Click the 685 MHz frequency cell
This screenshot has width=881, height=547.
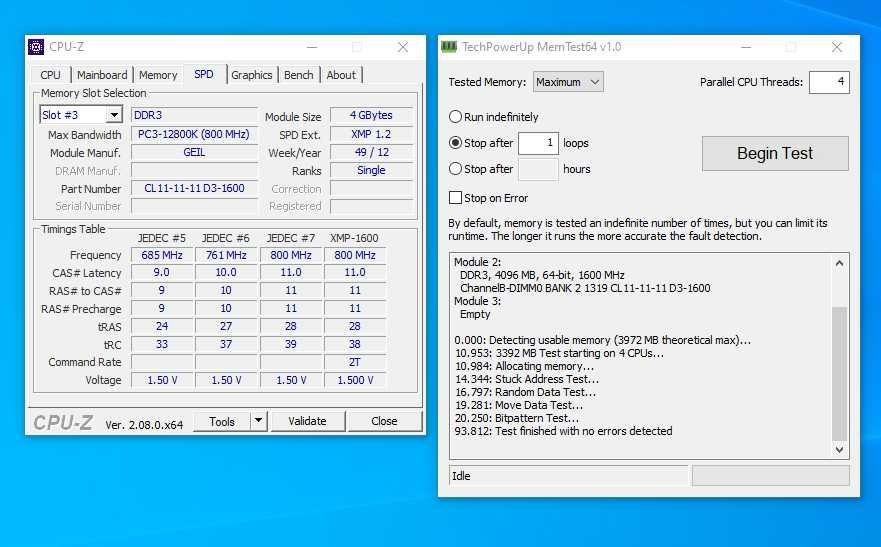162,255
